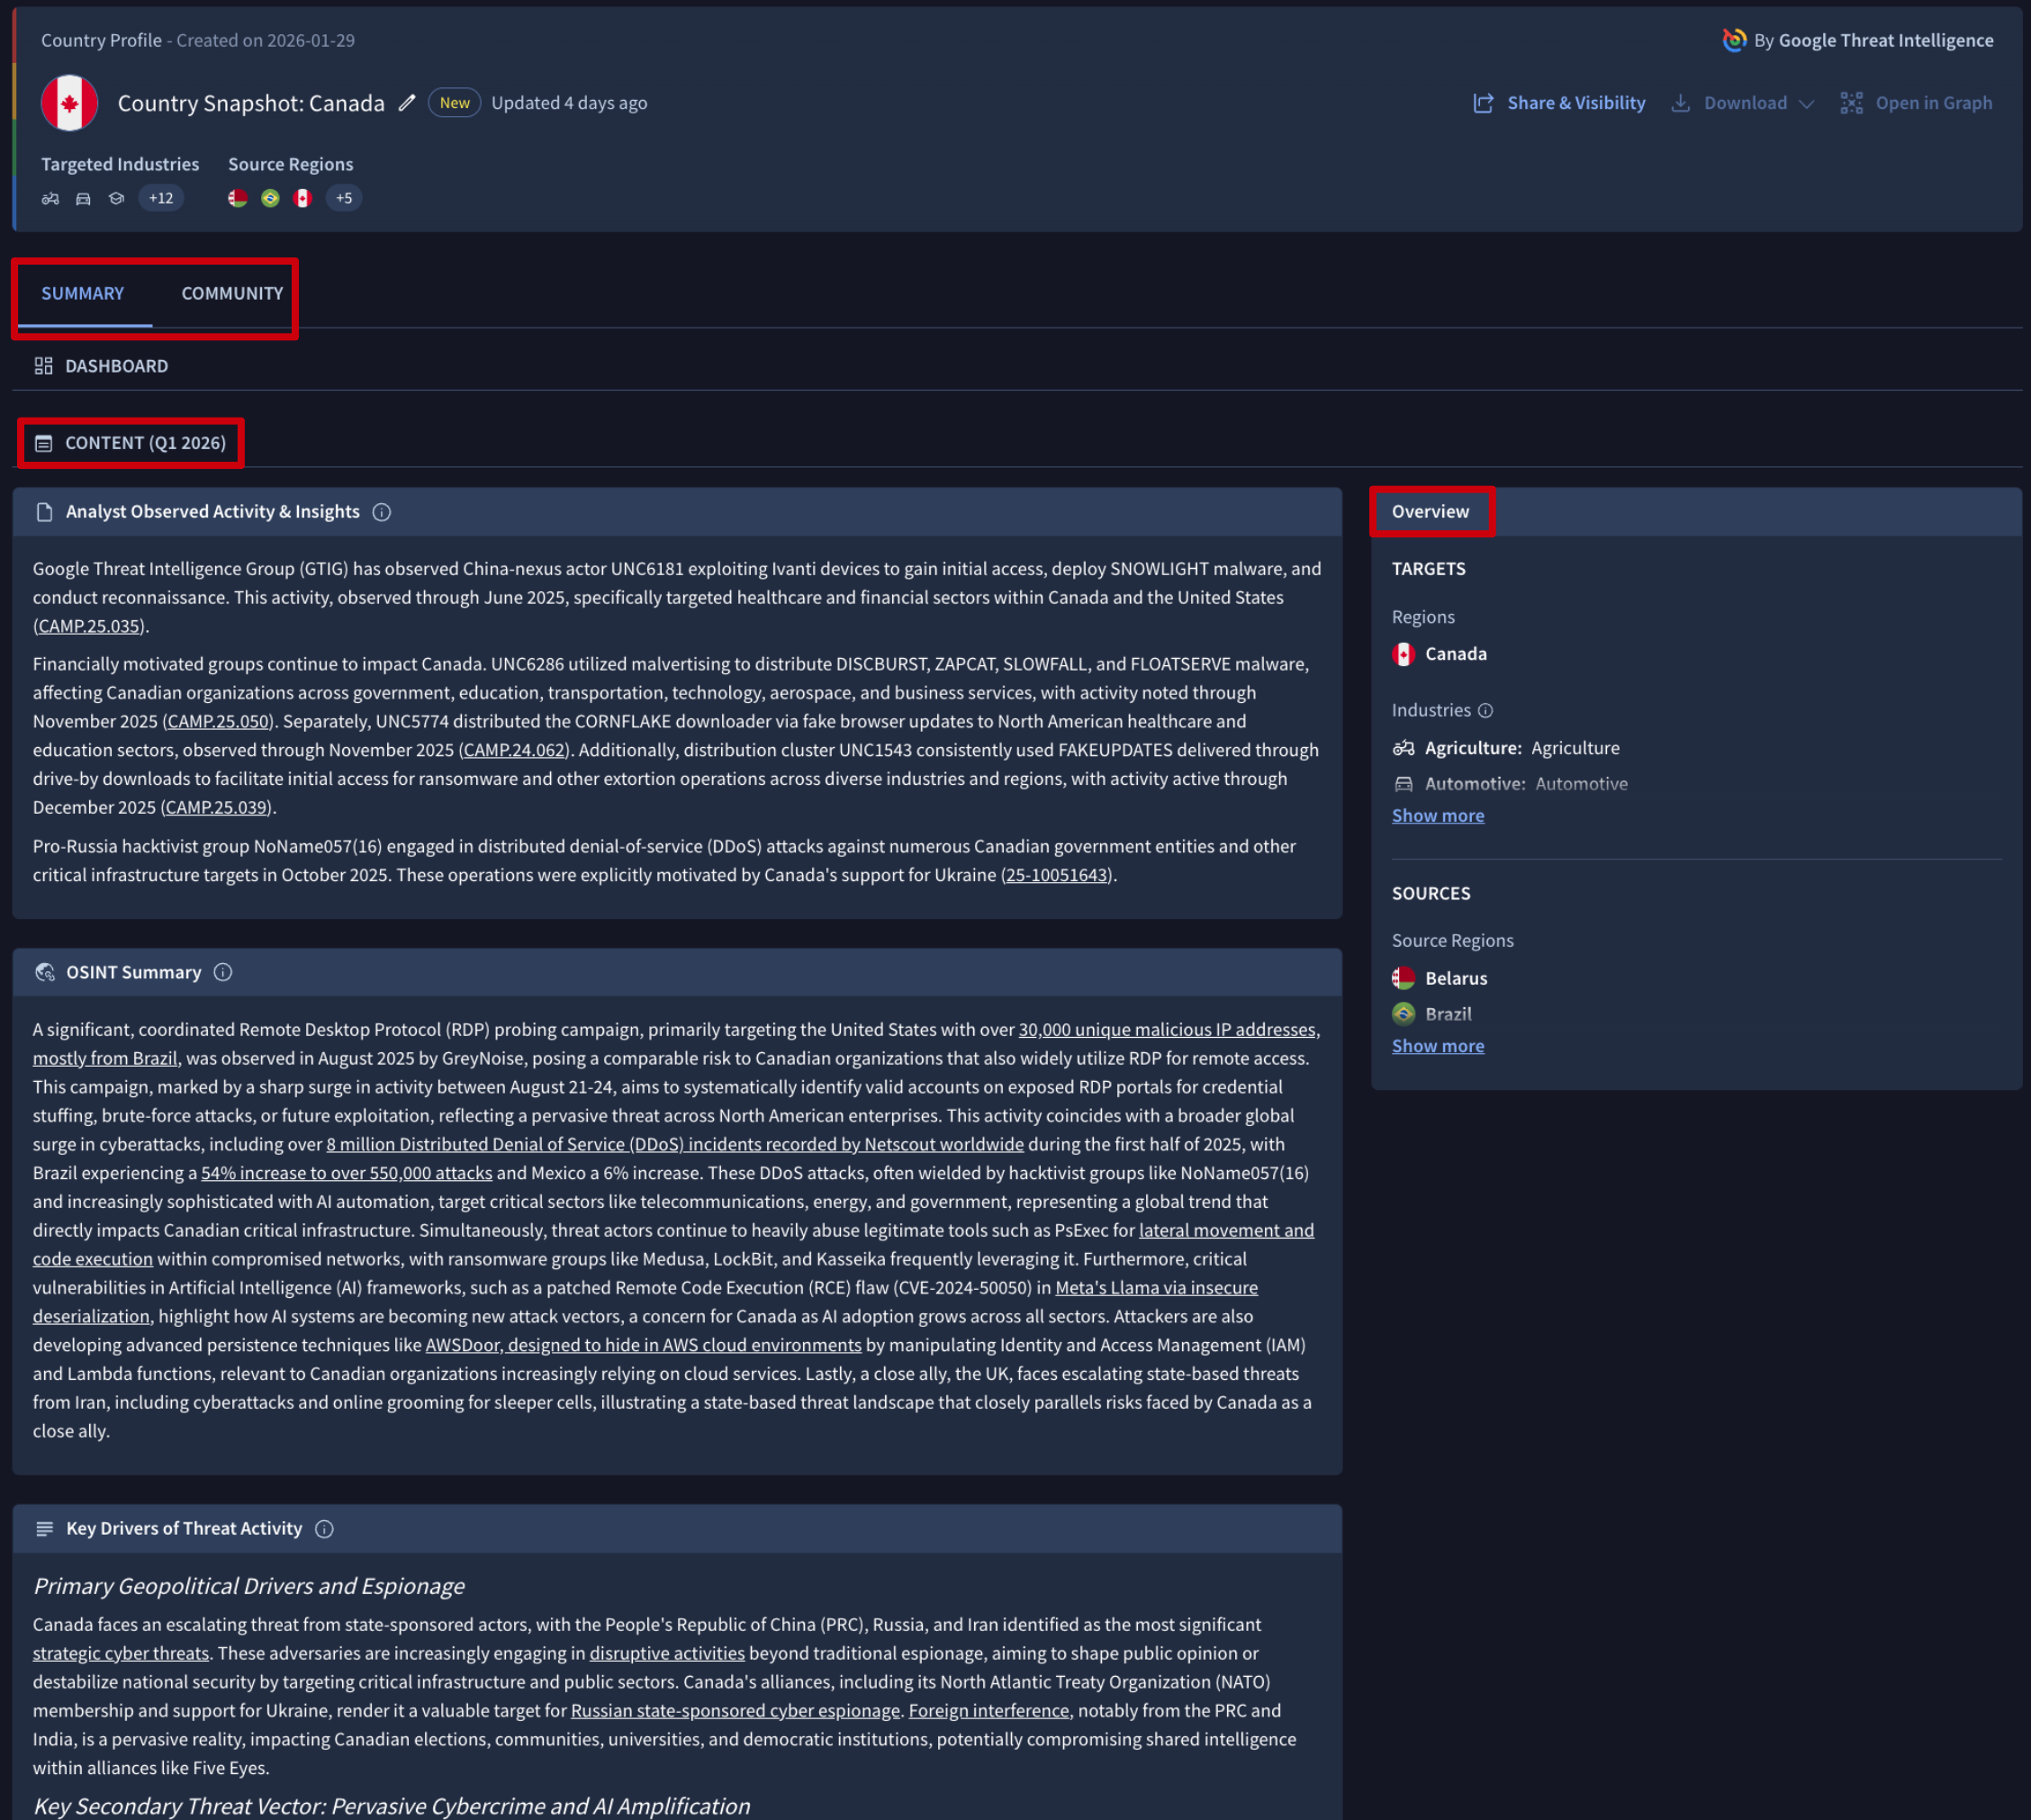Image resolution: width=2031 pixels, height=1820 pixels.
Task: Expand the +5 source regions badge
Action: (343, 198)
